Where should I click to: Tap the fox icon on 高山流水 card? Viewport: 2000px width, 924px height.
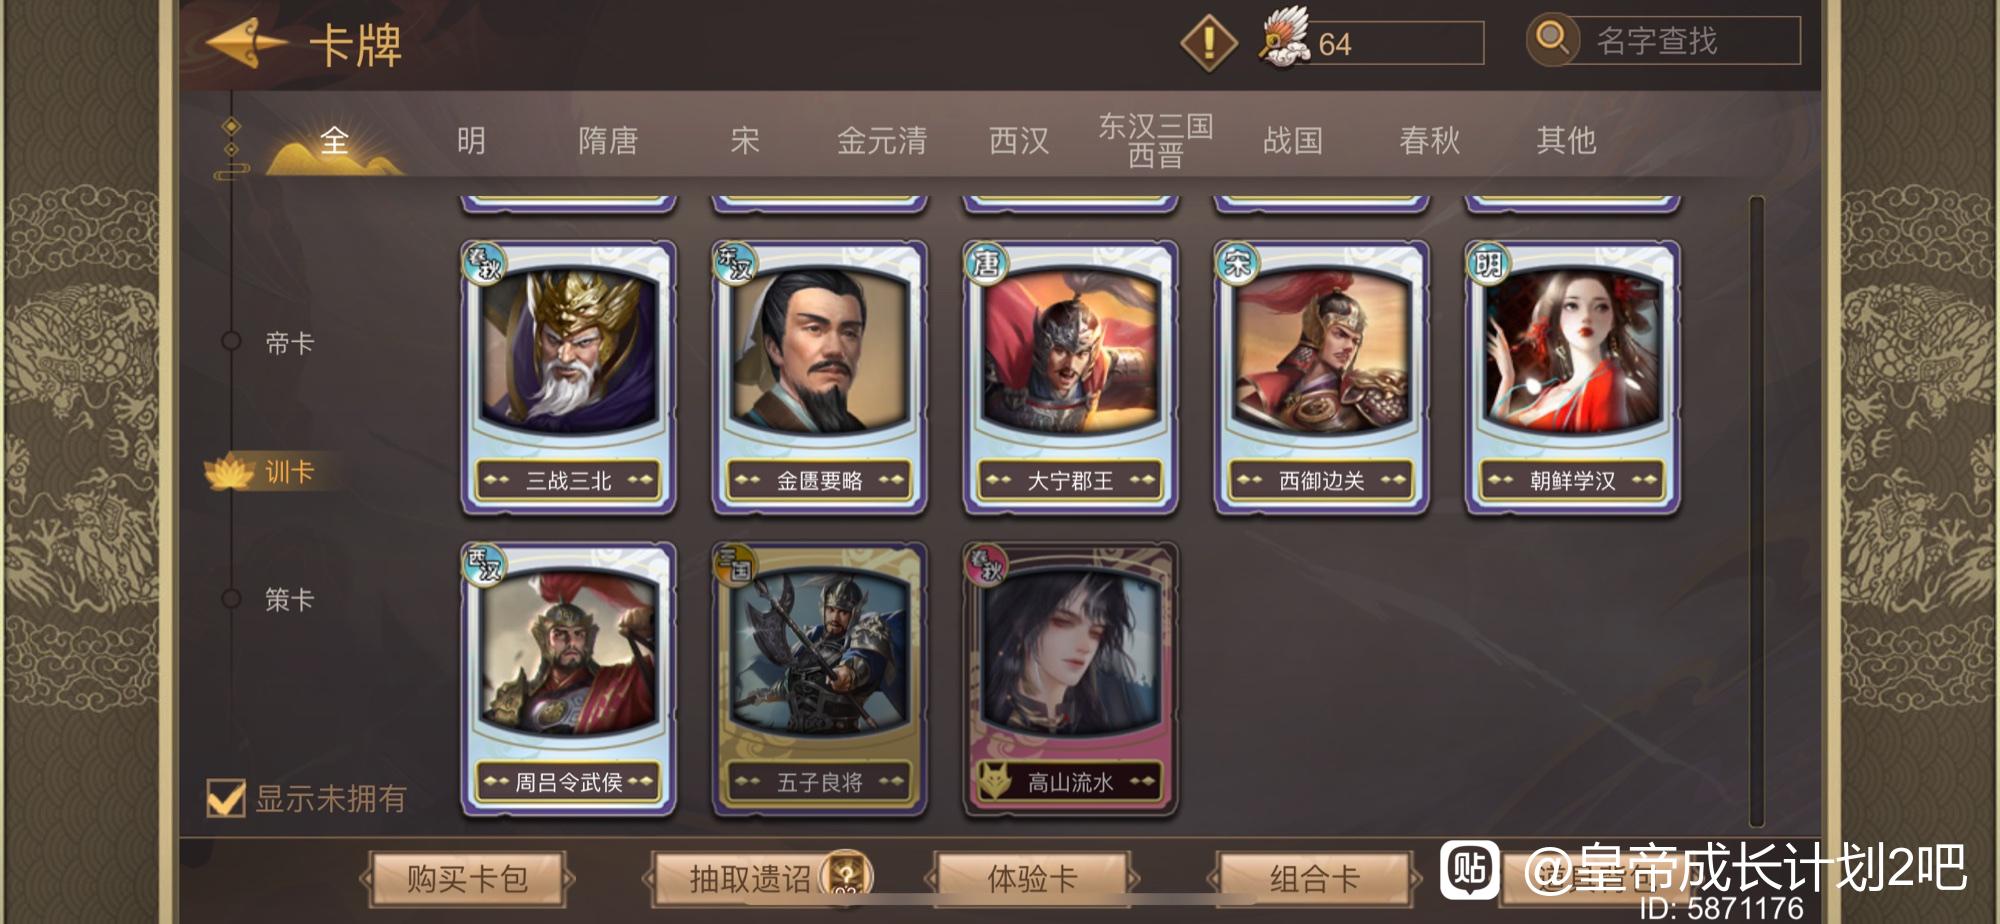995,780
